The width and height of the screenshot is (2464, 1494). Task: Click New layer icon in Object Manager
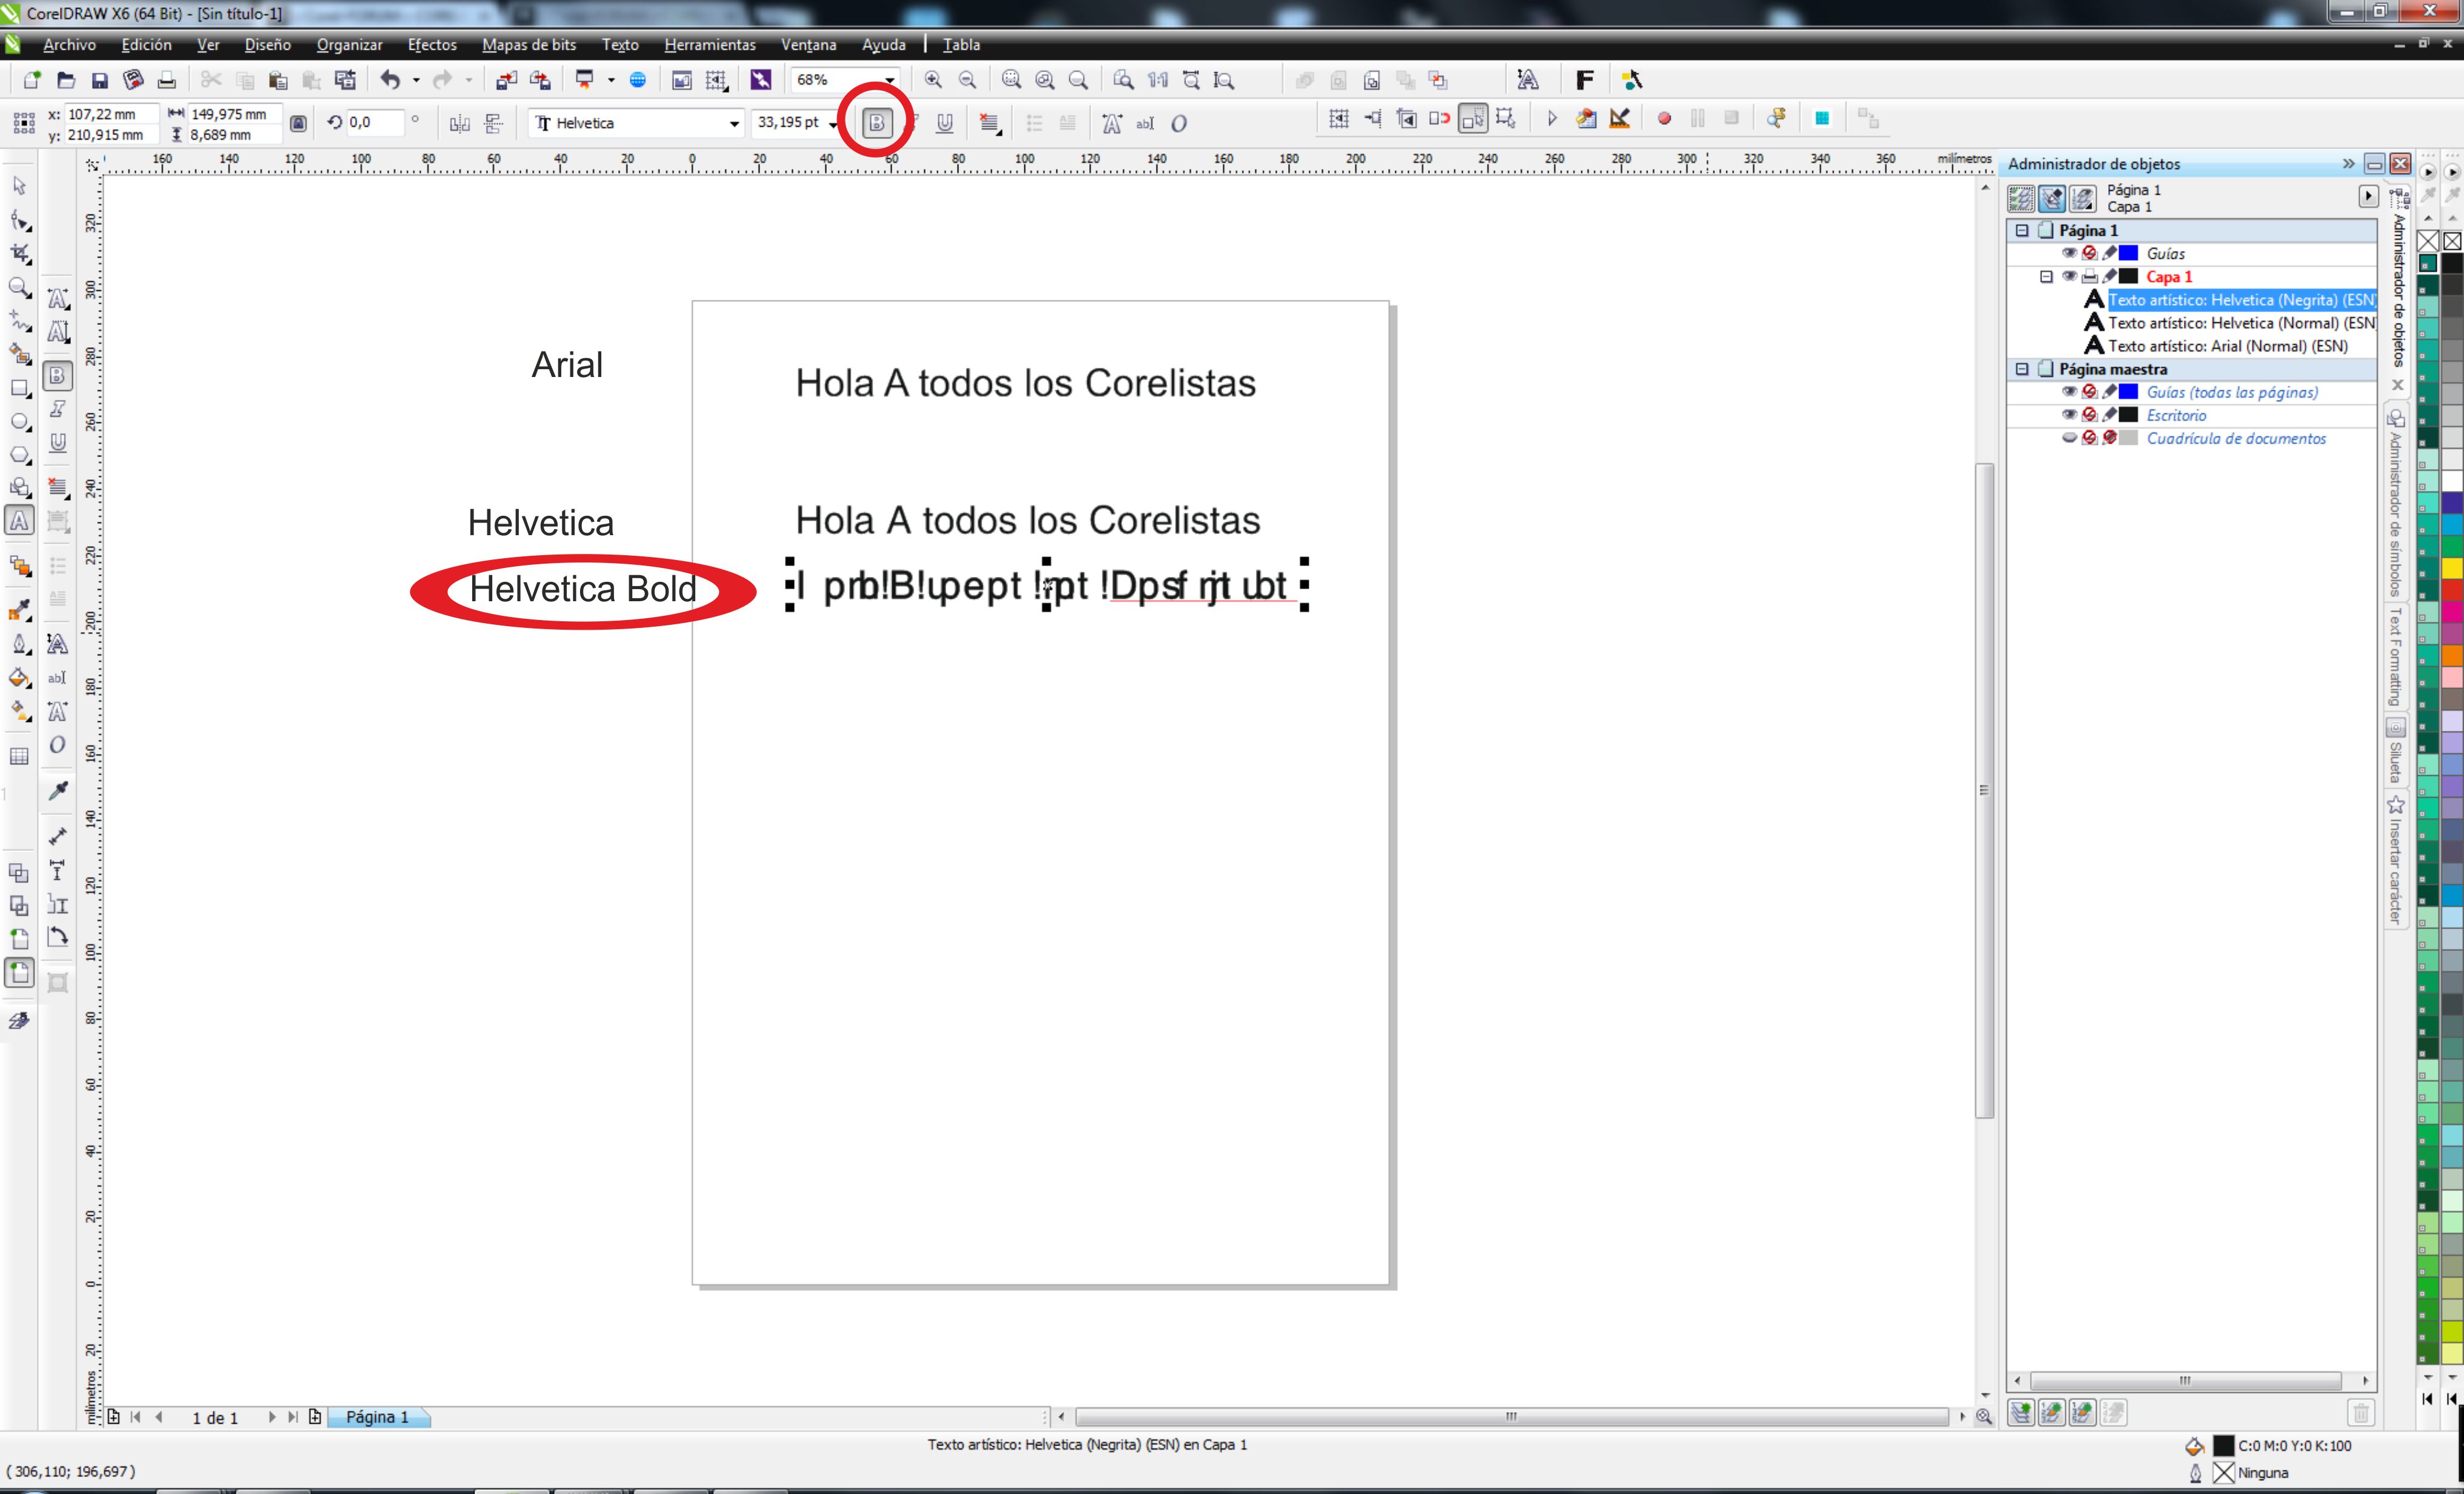(2021, 1412)
